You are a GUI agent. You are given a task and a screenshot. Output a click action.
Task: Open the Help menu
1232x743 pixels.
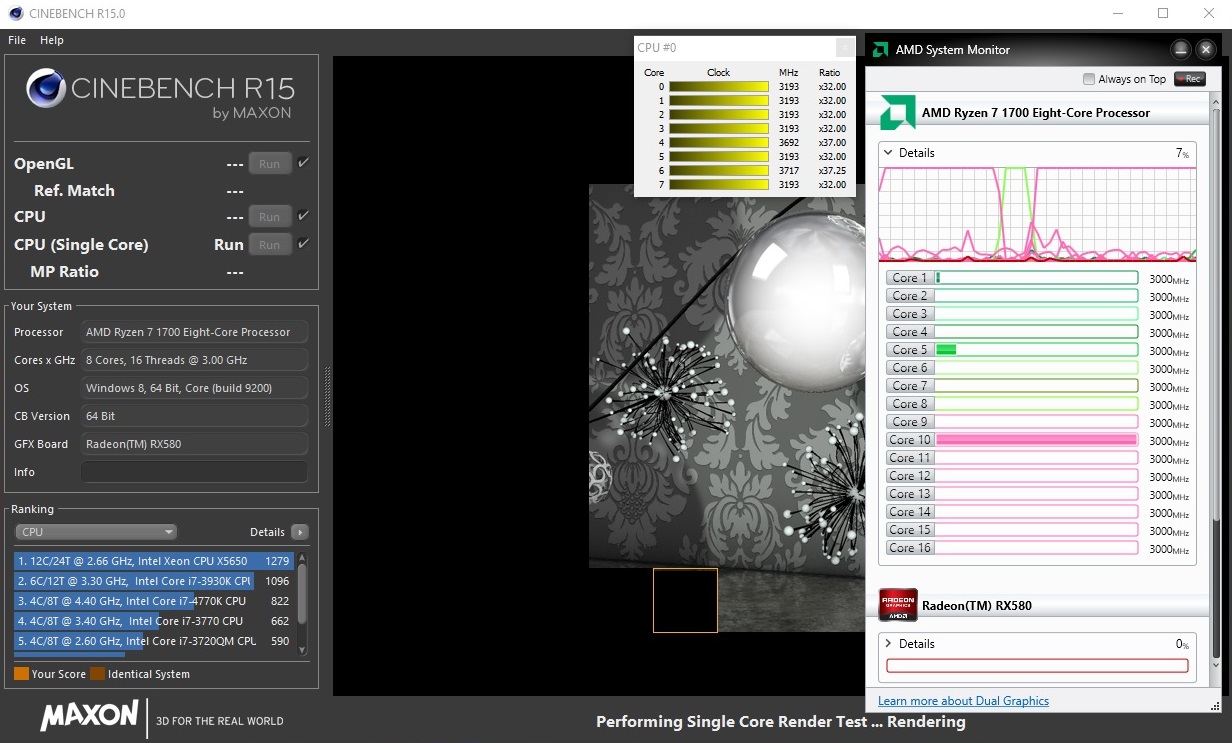[52, 40]
